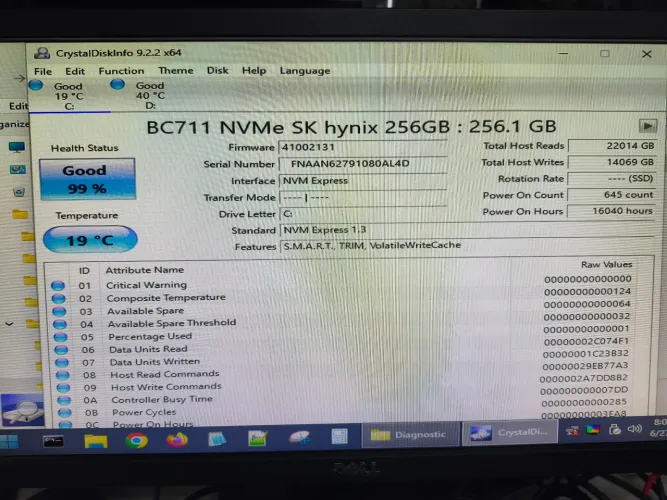Select the Percentage Used attribute row
Image resolution: width=667 pixels, height=500 pixels.
click(342, 335)
